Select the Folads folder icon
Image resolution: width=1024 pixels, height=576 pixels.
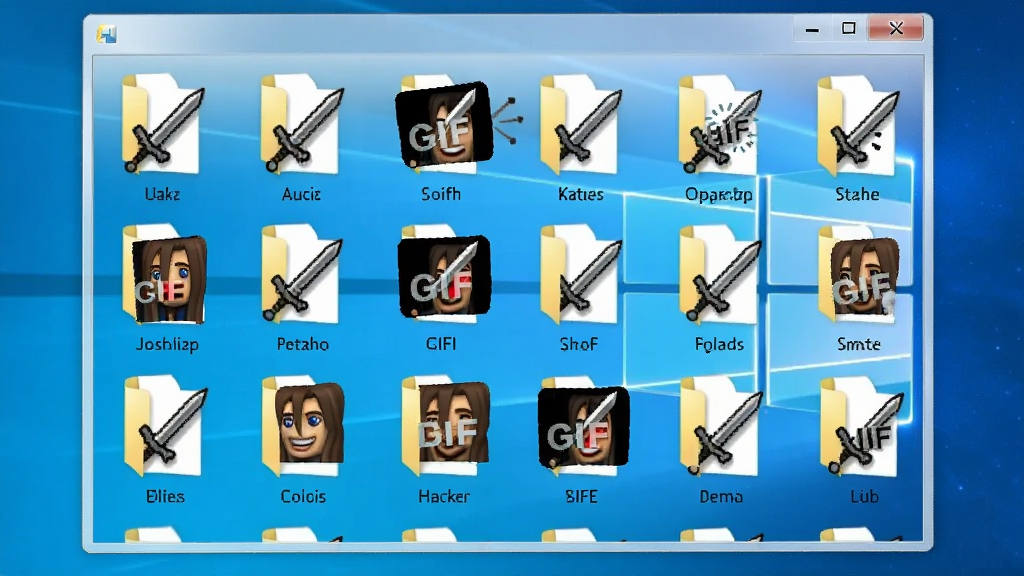(720, 274)
